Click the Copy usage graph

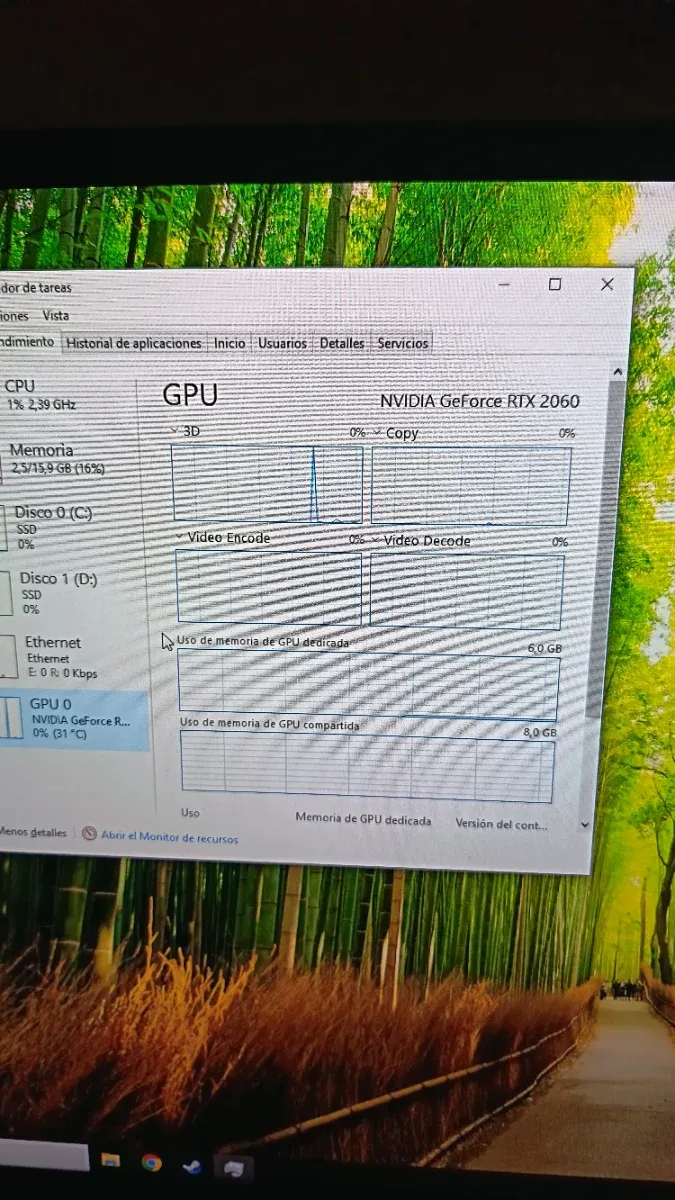click(x=471, y=486)
